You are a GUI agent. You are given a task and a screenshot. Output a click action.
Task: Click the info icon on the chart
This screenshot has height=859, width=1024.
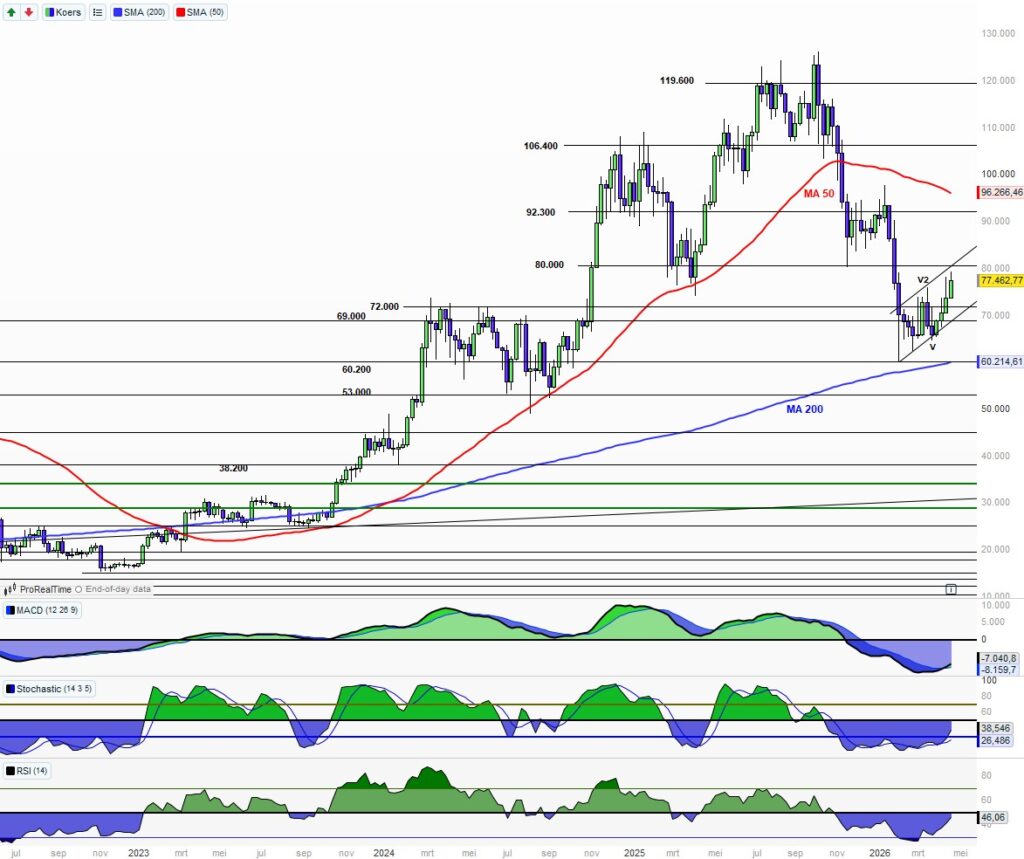click(950, 590)
